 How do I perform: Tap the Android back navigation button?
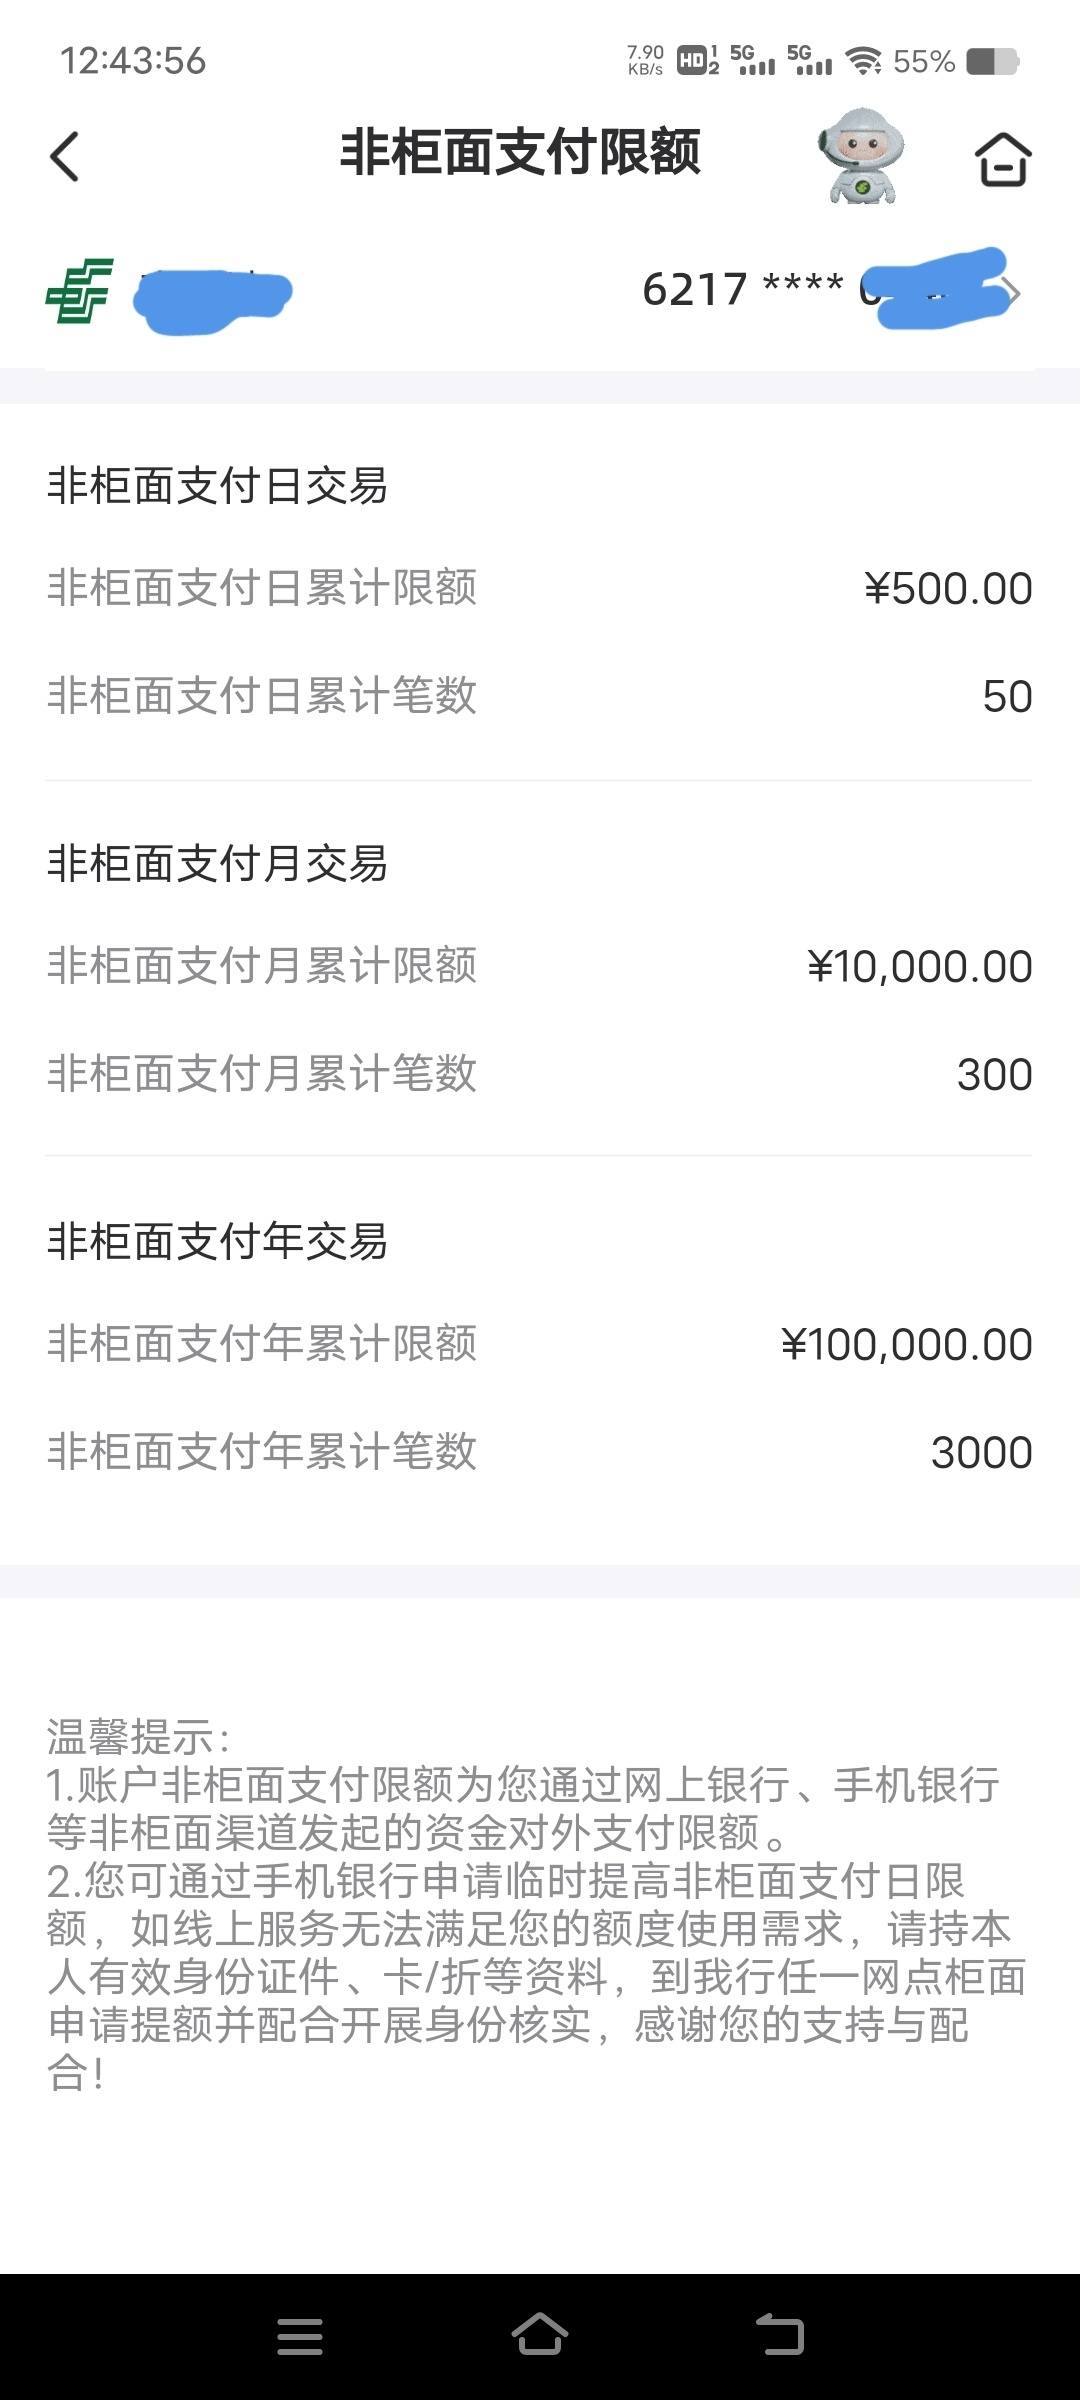[780, 2335]
